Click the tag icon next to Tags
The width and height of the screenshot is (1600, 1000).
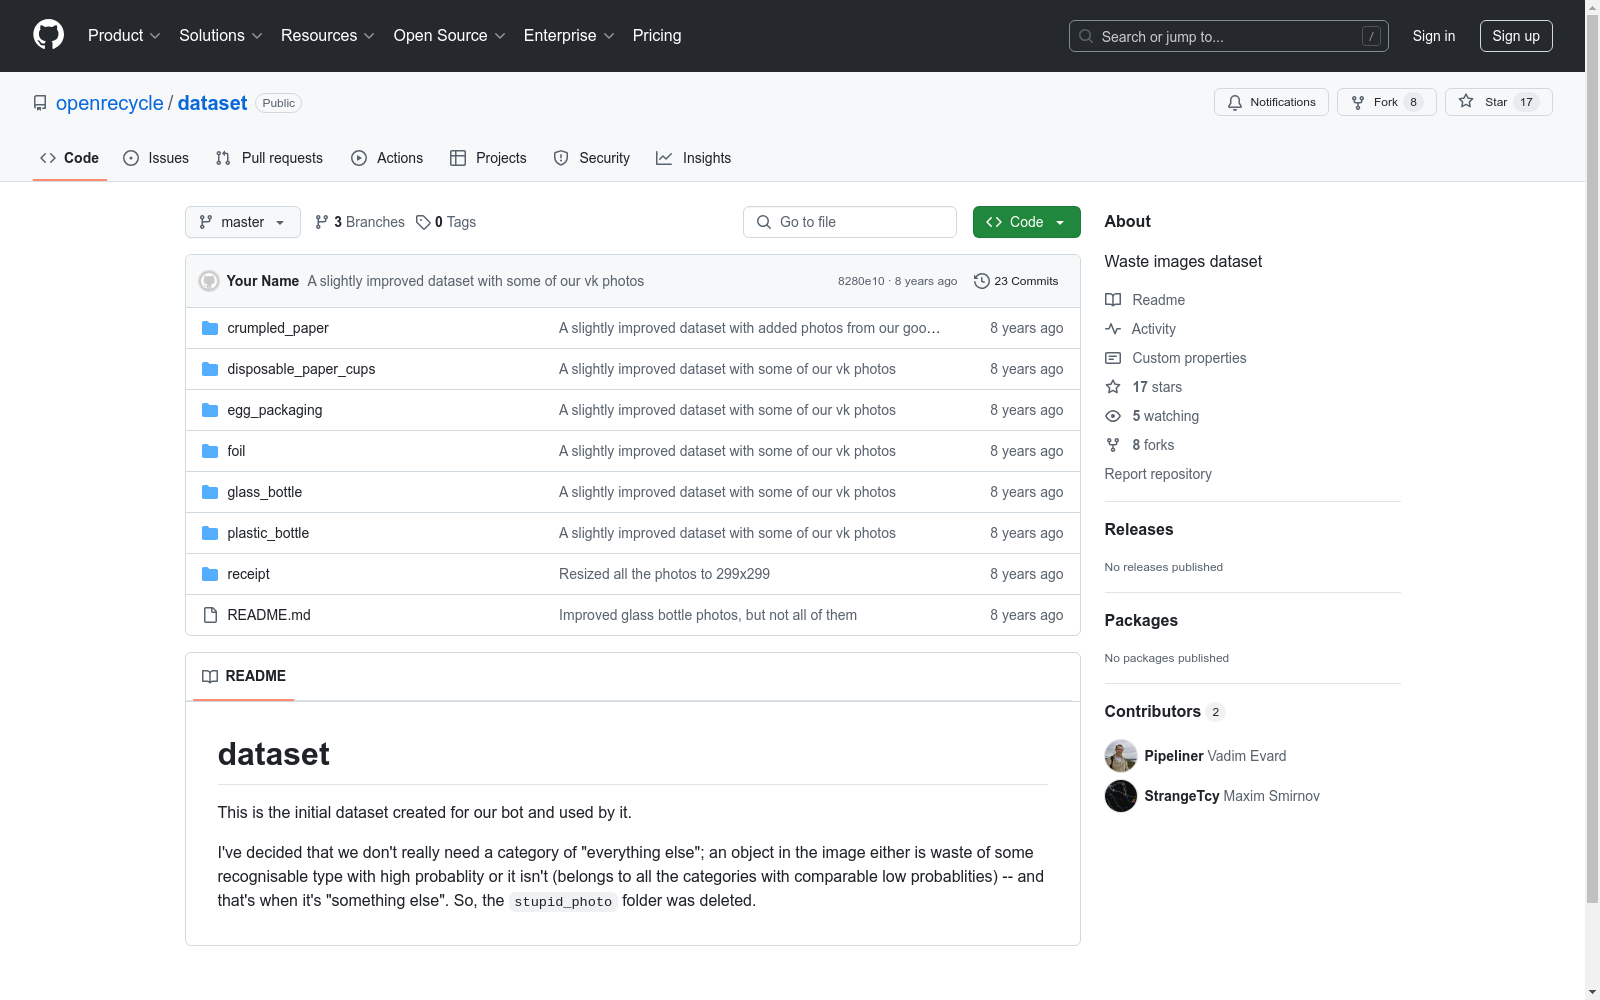pyautogui.click(x=423, y=222)
